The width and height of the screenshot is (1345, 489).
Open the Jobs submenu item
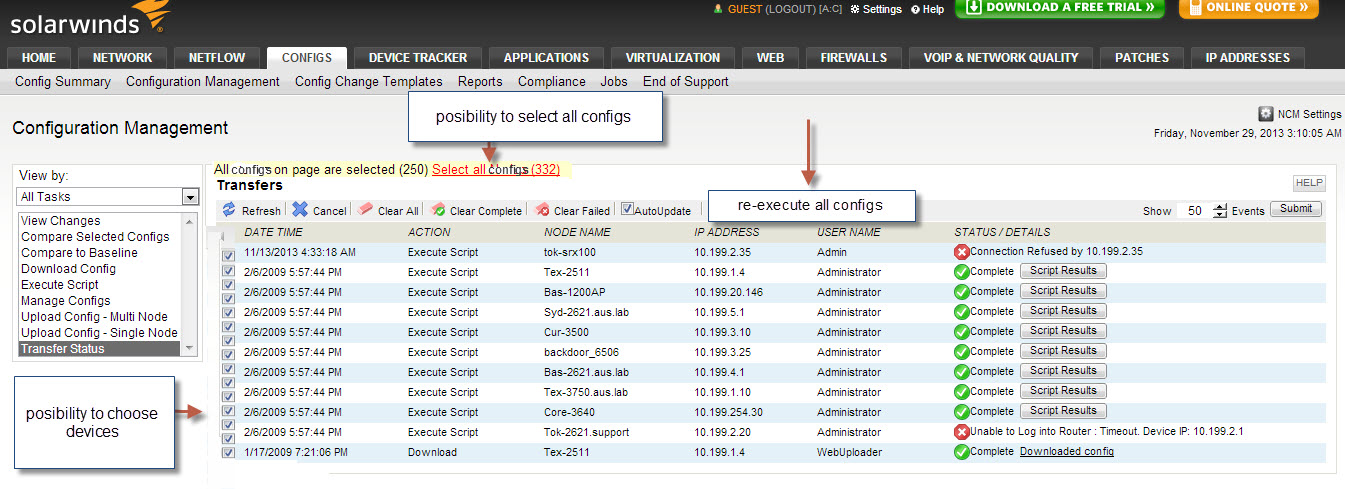[x=614, y=82]
